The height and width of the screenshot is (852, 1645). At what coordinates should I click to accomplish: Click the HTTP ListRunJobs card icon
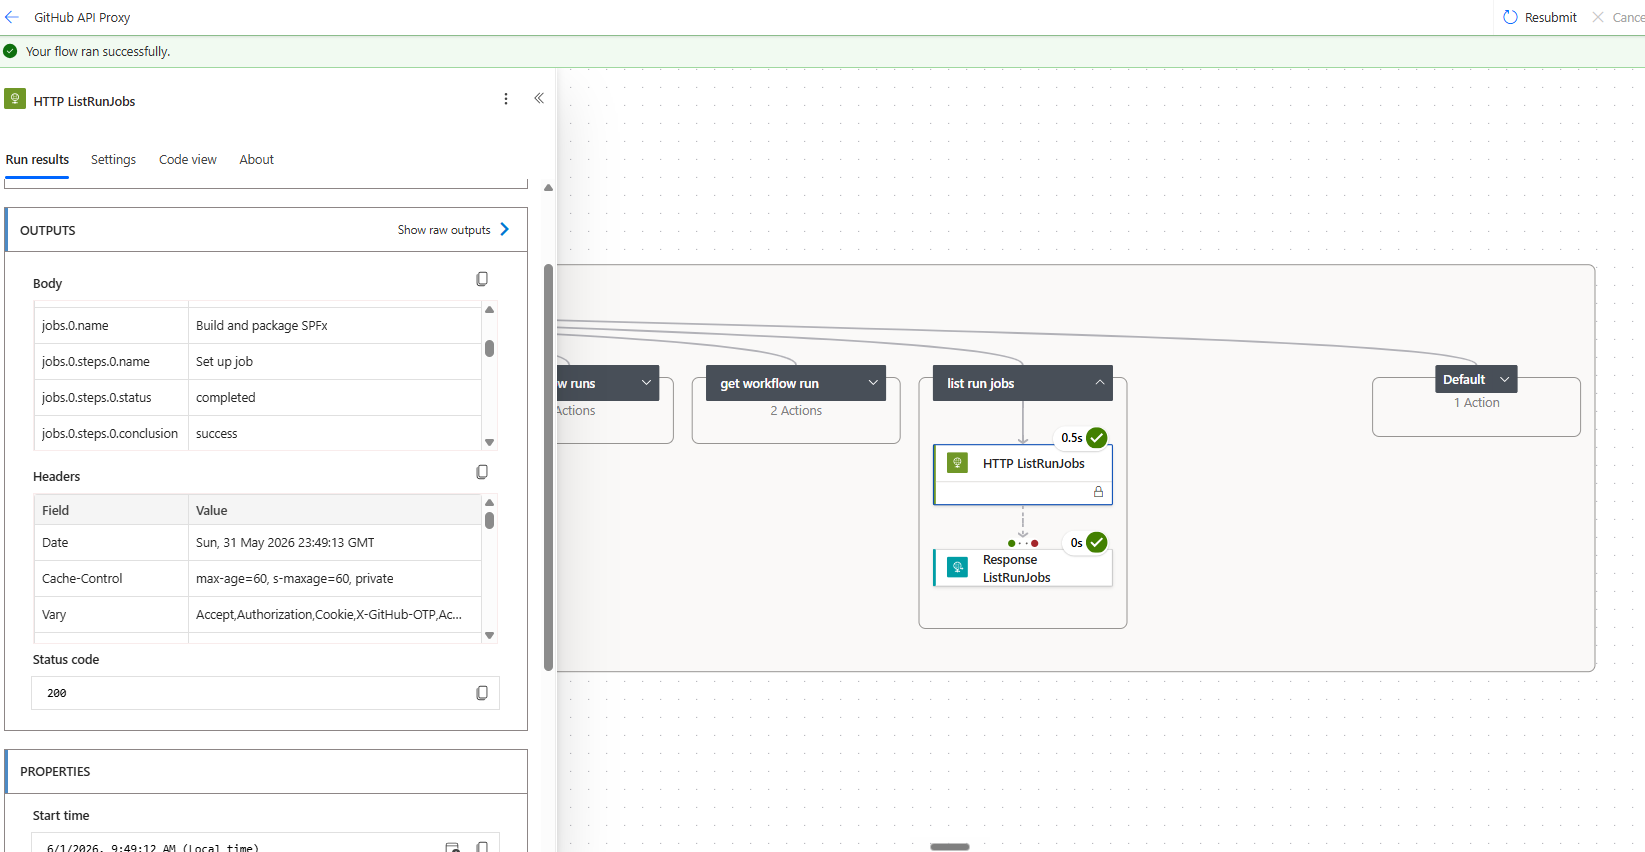click(957, 462)
